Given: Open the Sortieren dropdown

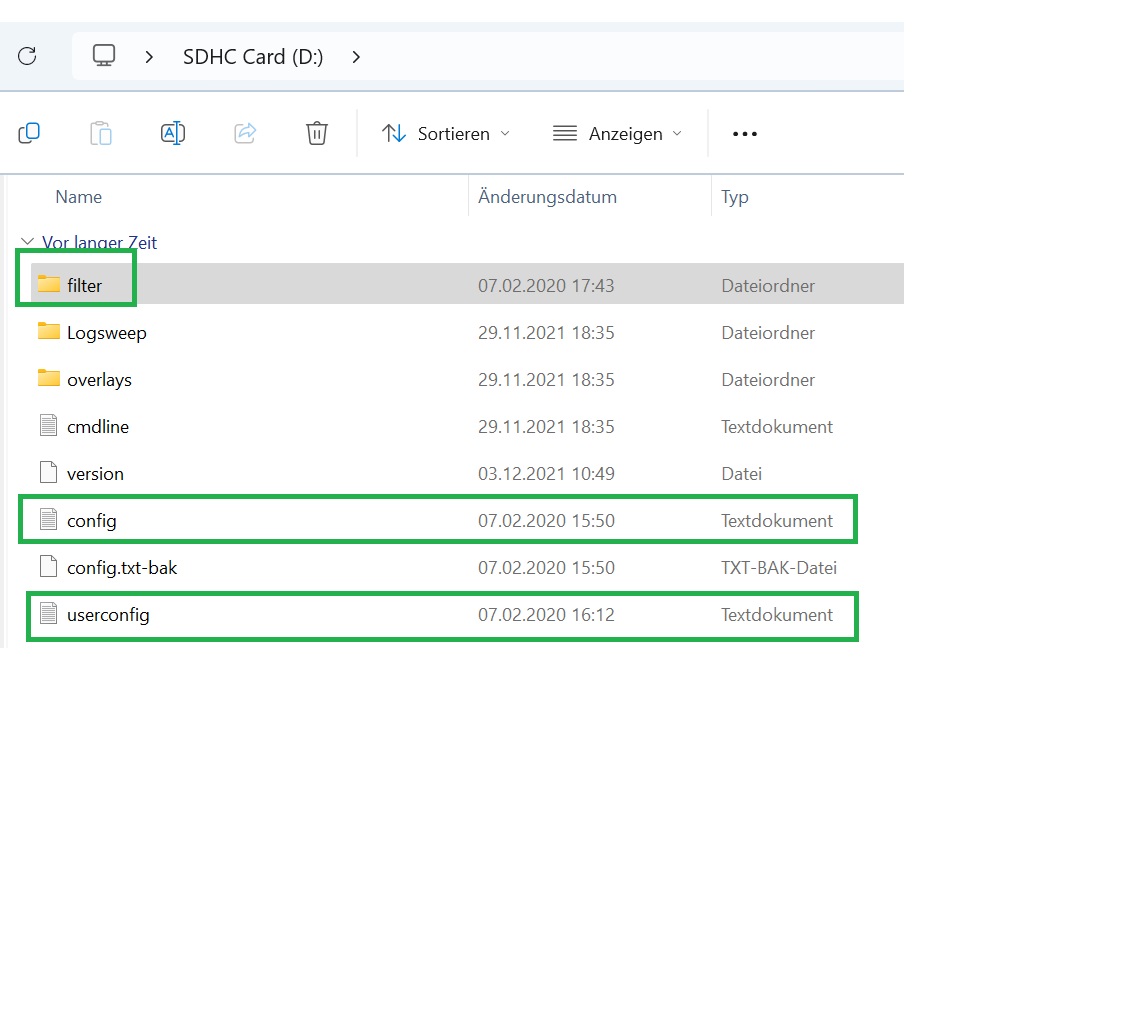Looking at the screenshot, I should coord(446,133).
